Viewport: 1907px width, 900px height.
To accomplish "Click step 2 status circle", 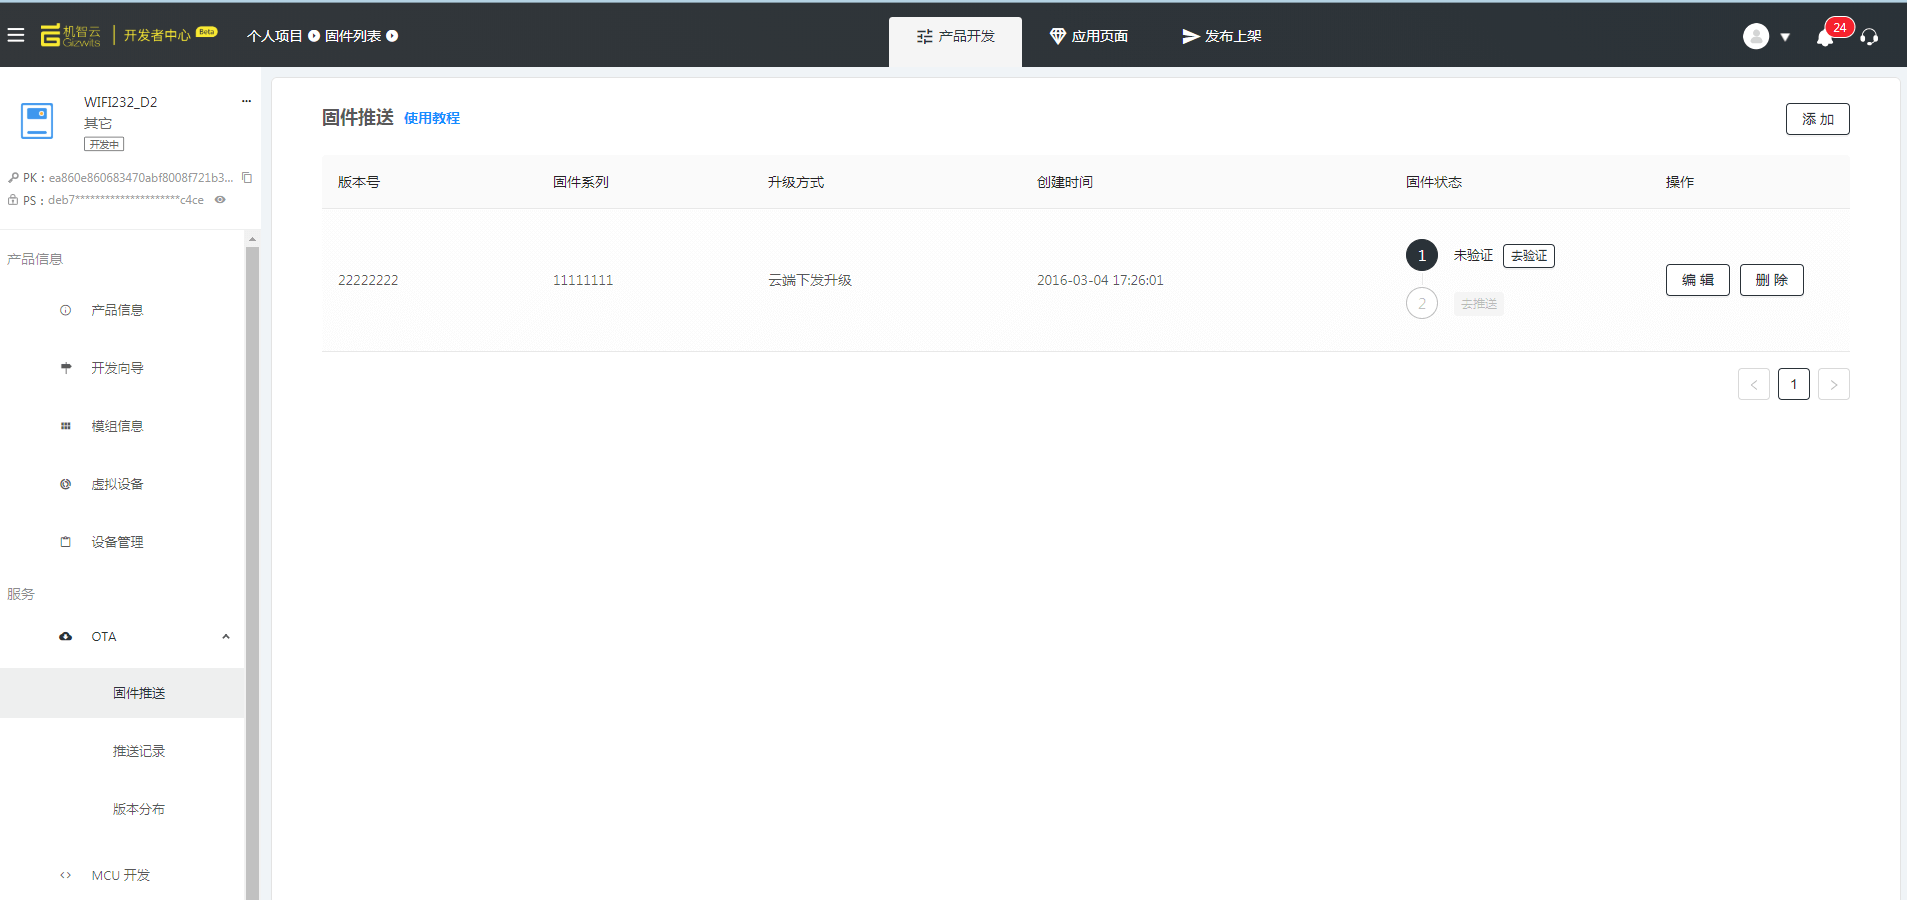I will [1422, 303].
